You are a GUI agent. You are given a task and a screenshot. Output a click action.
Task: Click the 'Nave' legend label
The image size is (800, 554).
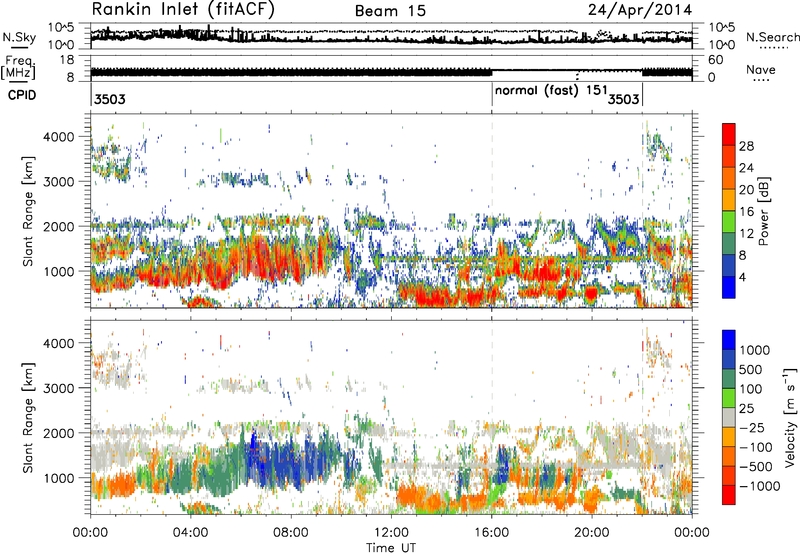click(x=761, y=69)
